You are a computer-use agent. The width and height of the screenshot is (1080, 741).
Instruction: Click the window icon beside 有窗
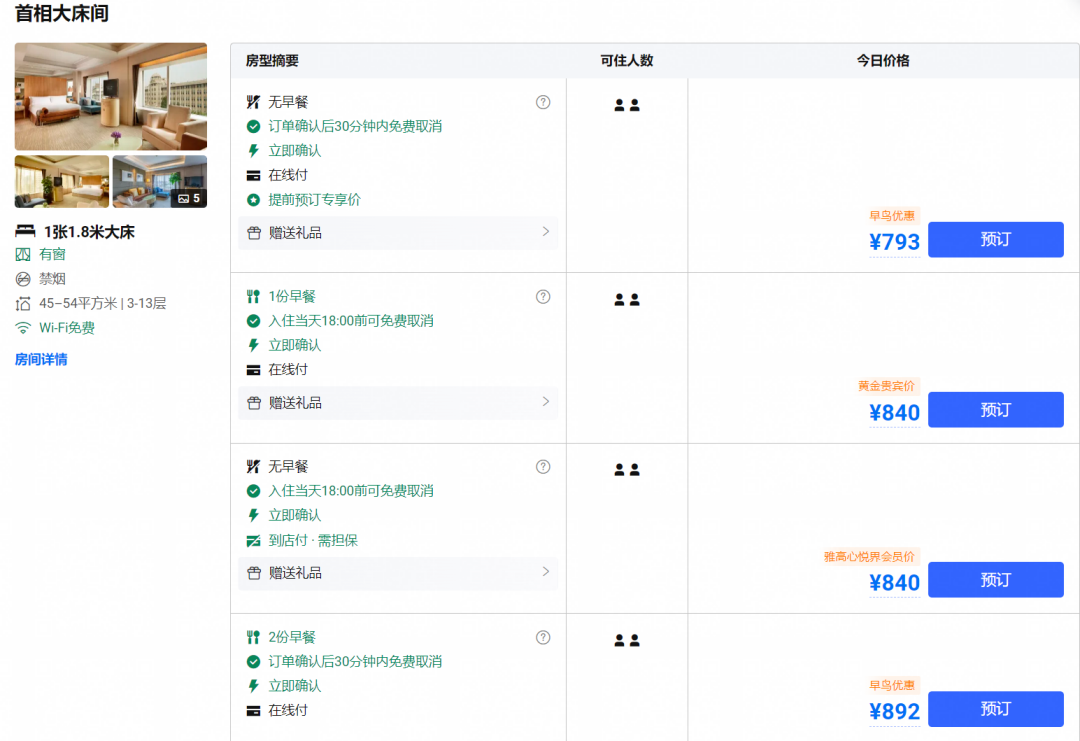(x=23, y=255)
